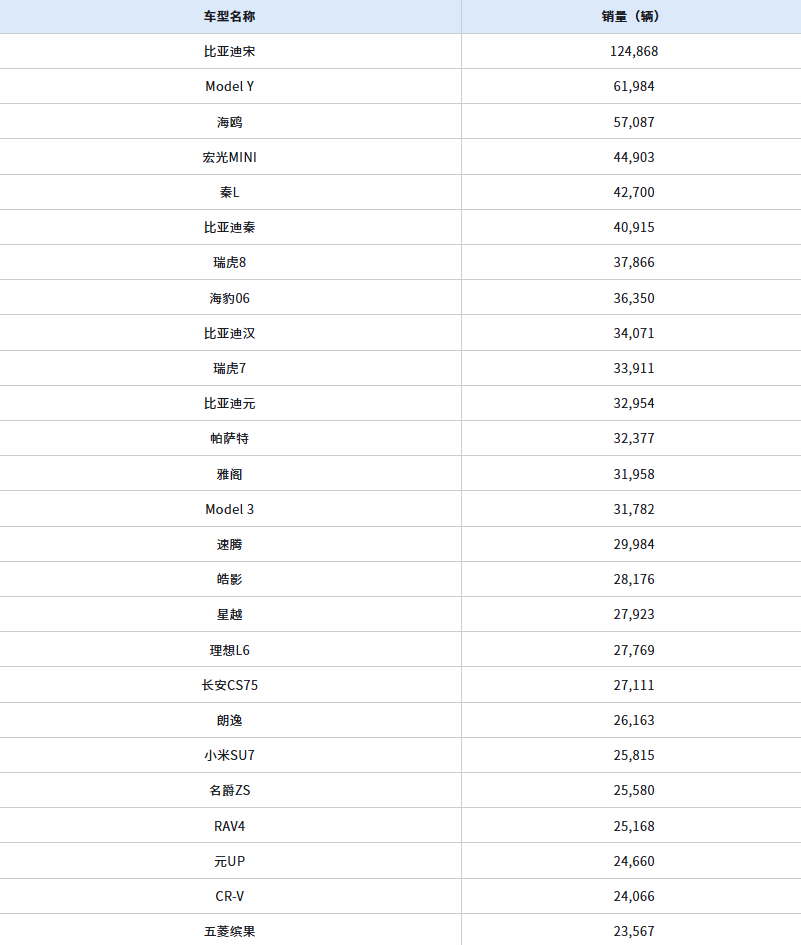This screenshot has height=945, width=801.
Task: Select the 五菱缤果 model name
Action: click(230, 931)
